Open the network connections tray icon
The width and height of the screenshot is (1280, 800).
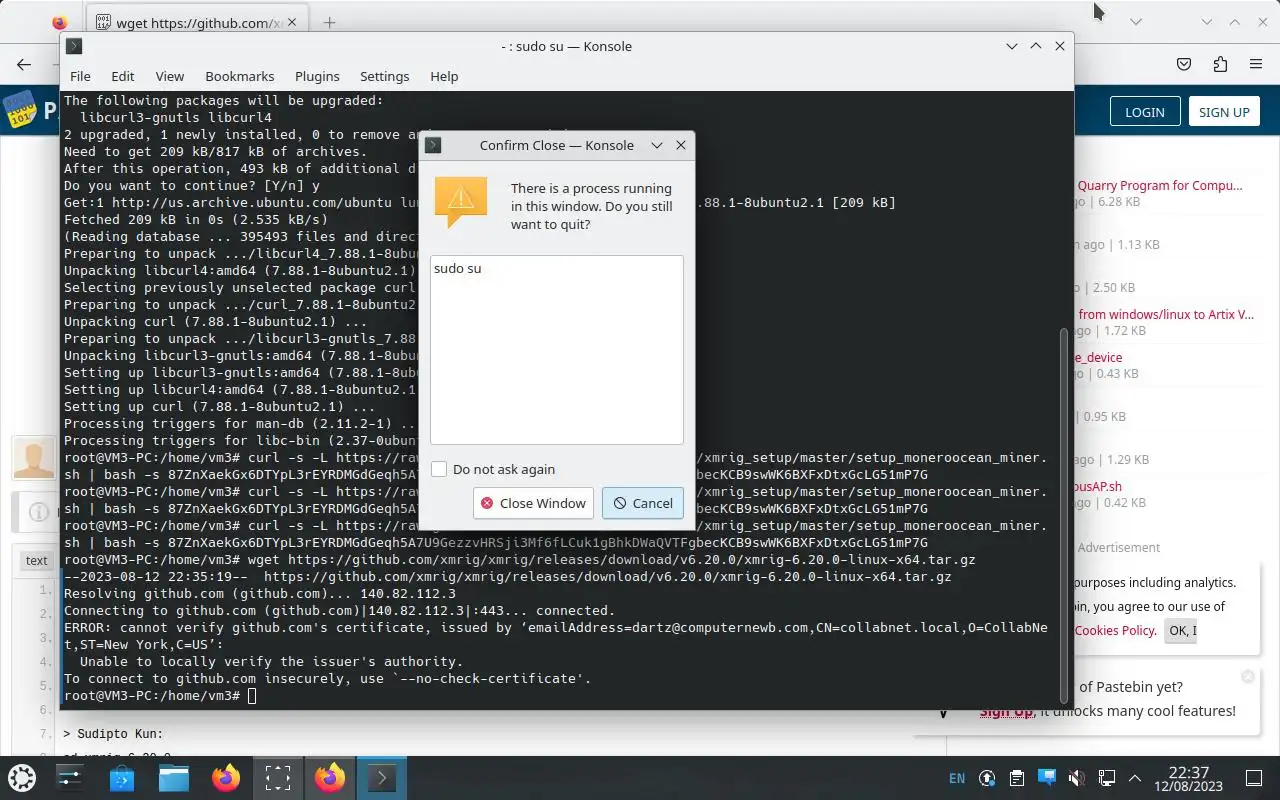(1107, 778)
